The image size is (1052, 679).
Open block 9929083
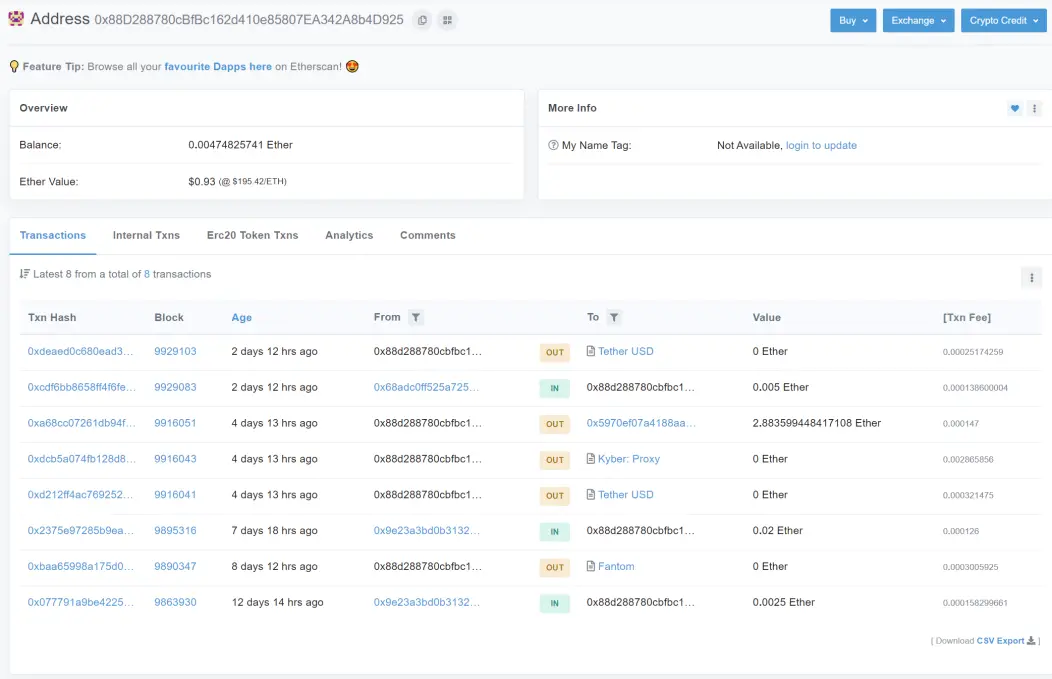[175, 387]
